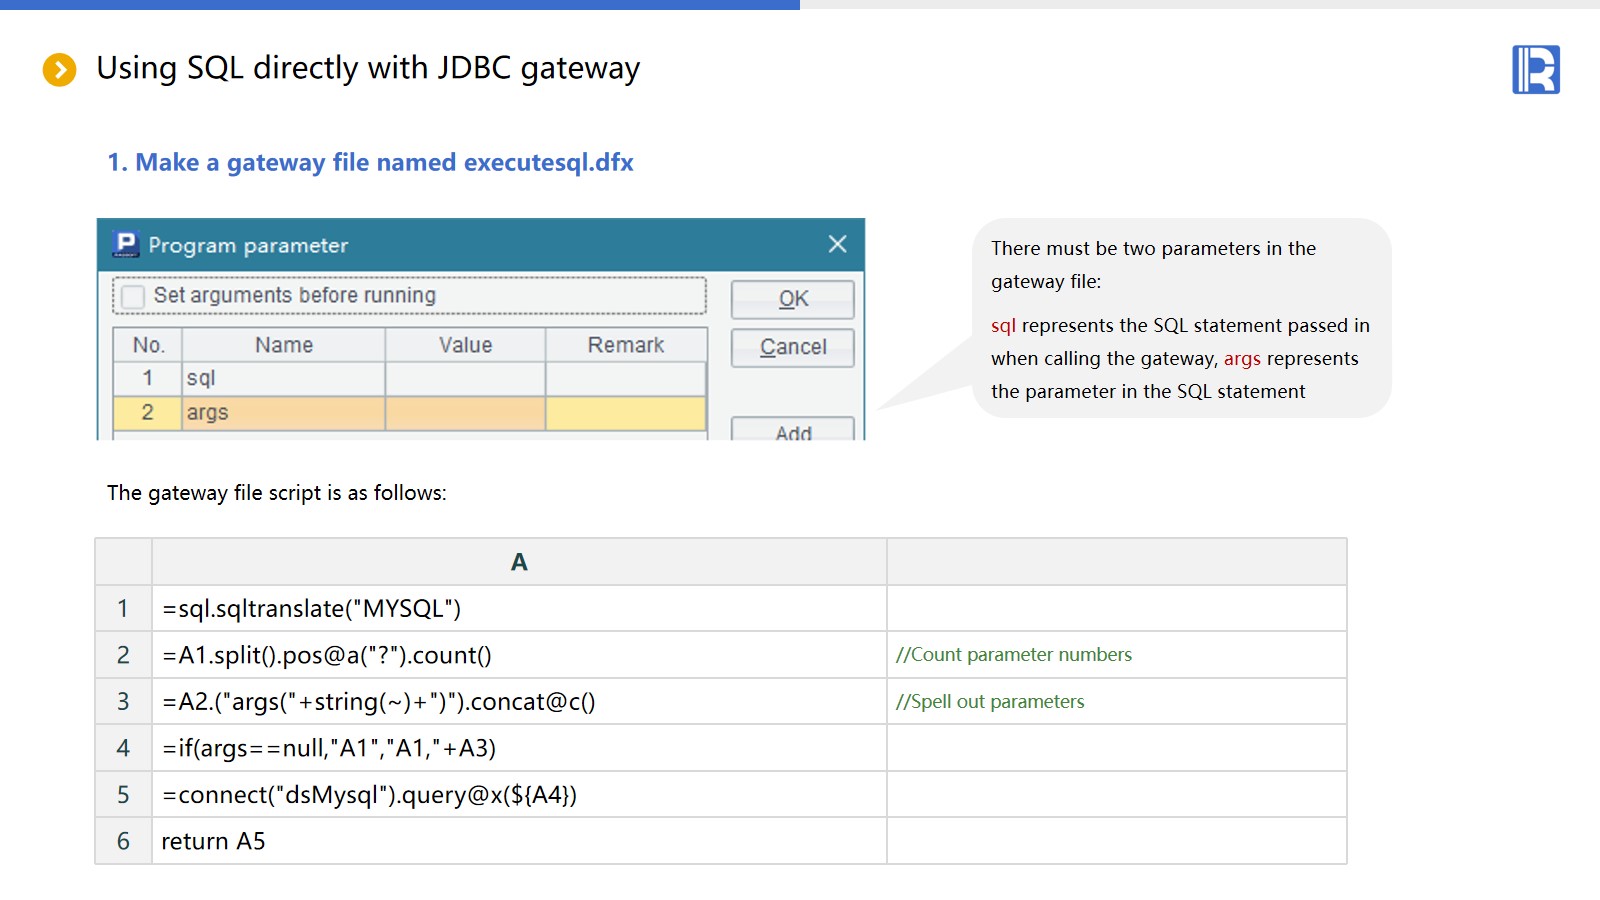Select row number 2 in parameter table
The height and width of the screenshot is (900, 1600).
tap(147, 413)
